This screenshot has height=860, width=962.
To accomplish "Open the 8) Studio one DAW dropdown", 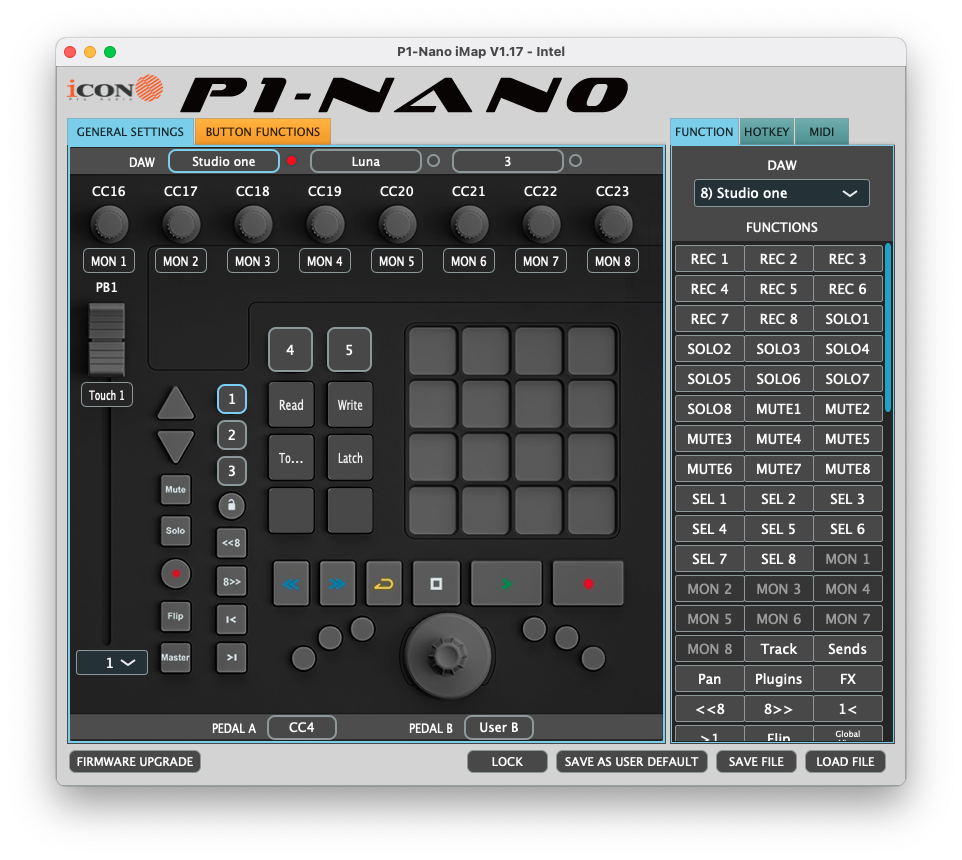I will click(x=781, y=193).
